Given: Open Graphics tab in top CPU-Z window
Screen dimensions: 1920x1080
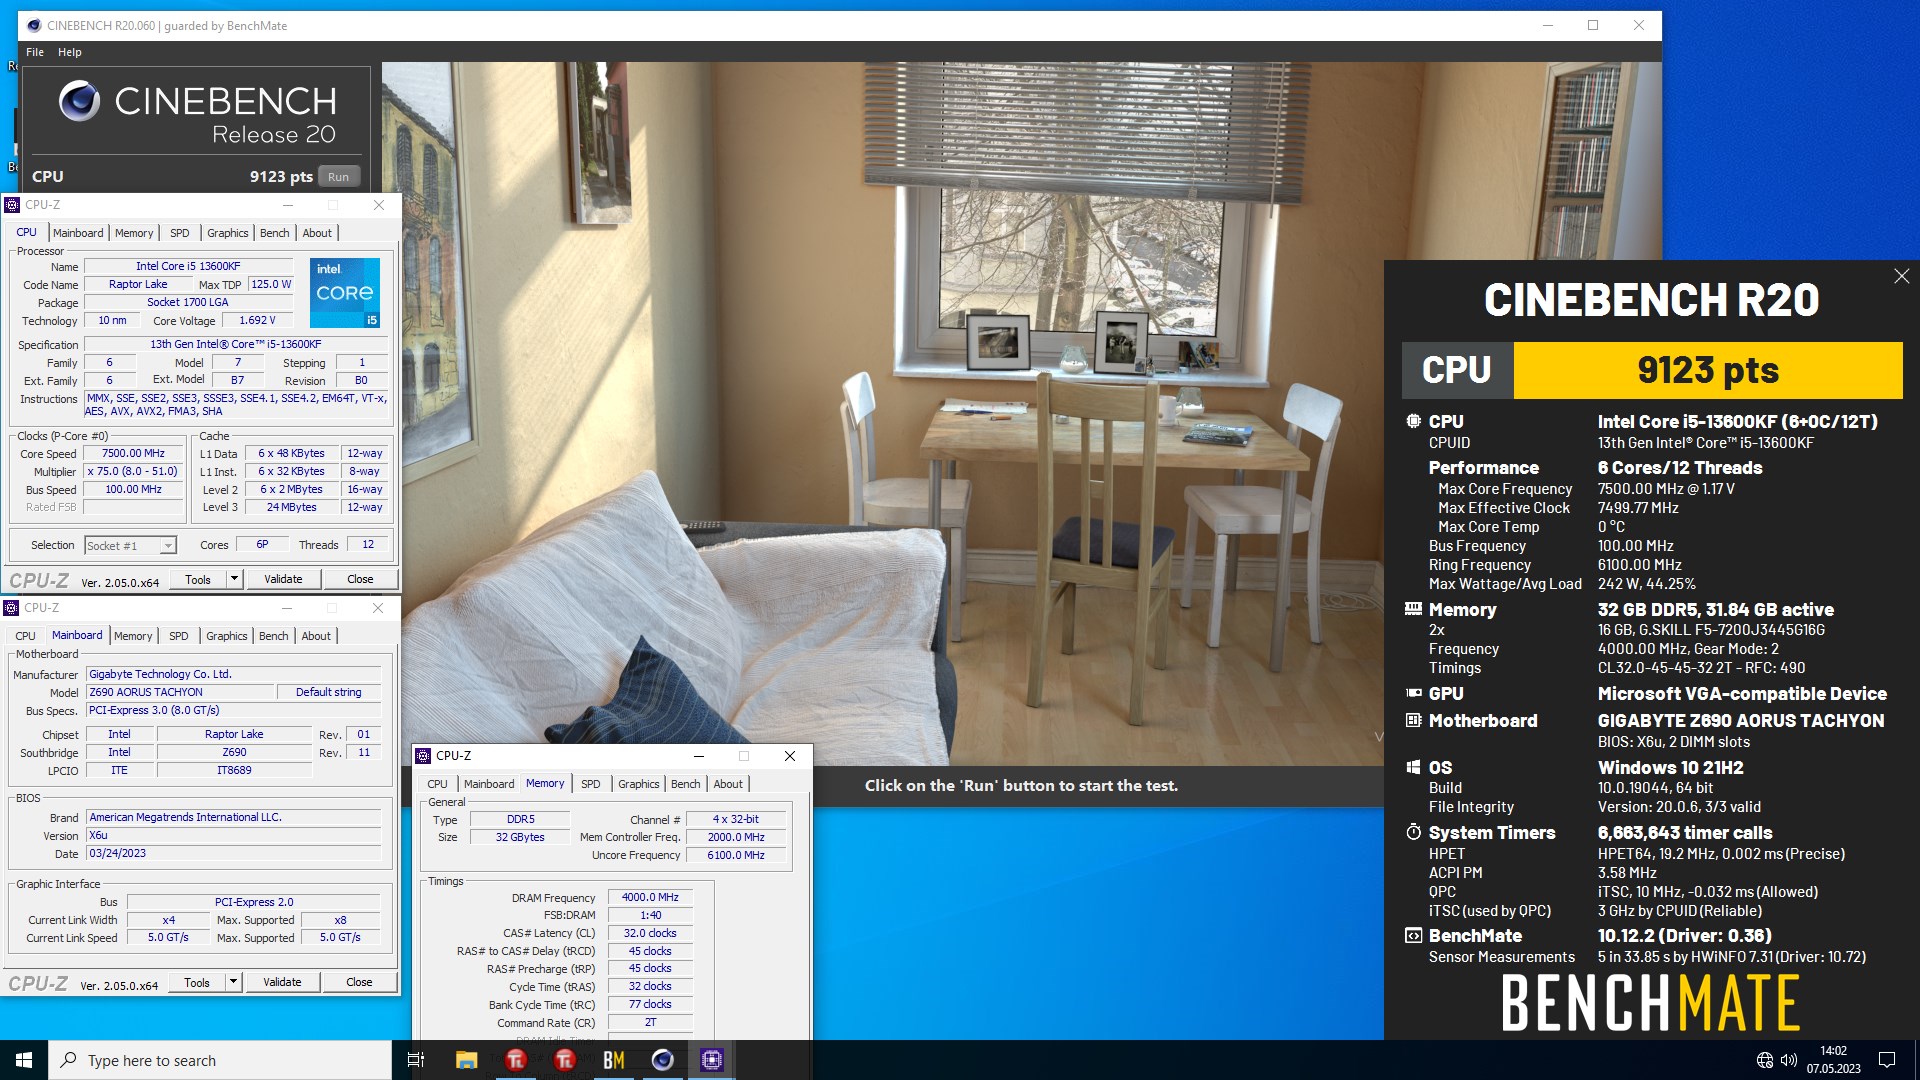Looking at the screenshot, I should click(x=228, y=233).
